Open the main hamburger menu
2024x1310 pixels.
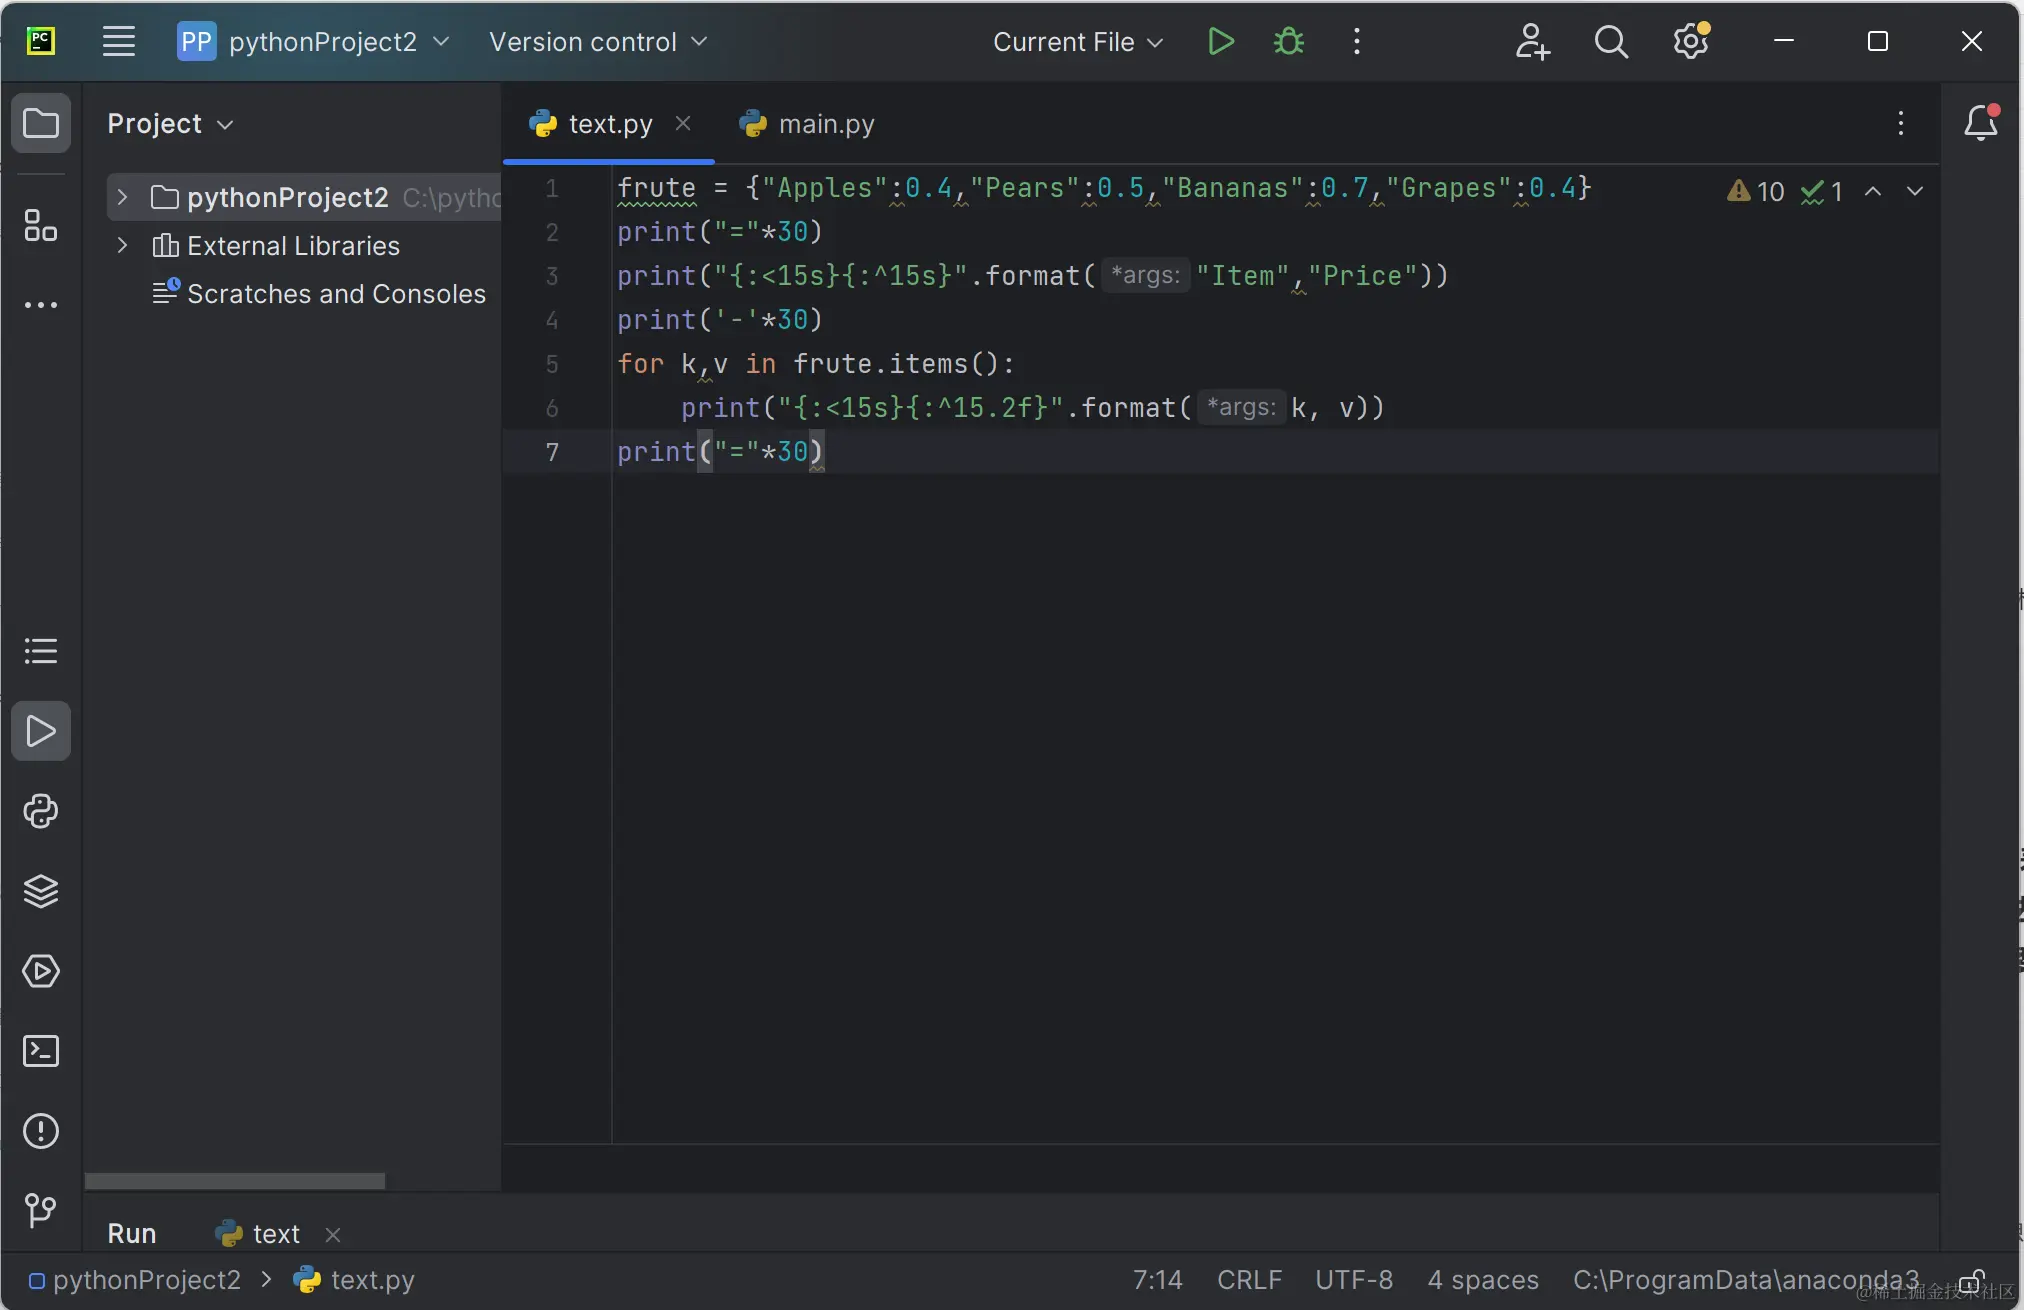pos(118,42)
